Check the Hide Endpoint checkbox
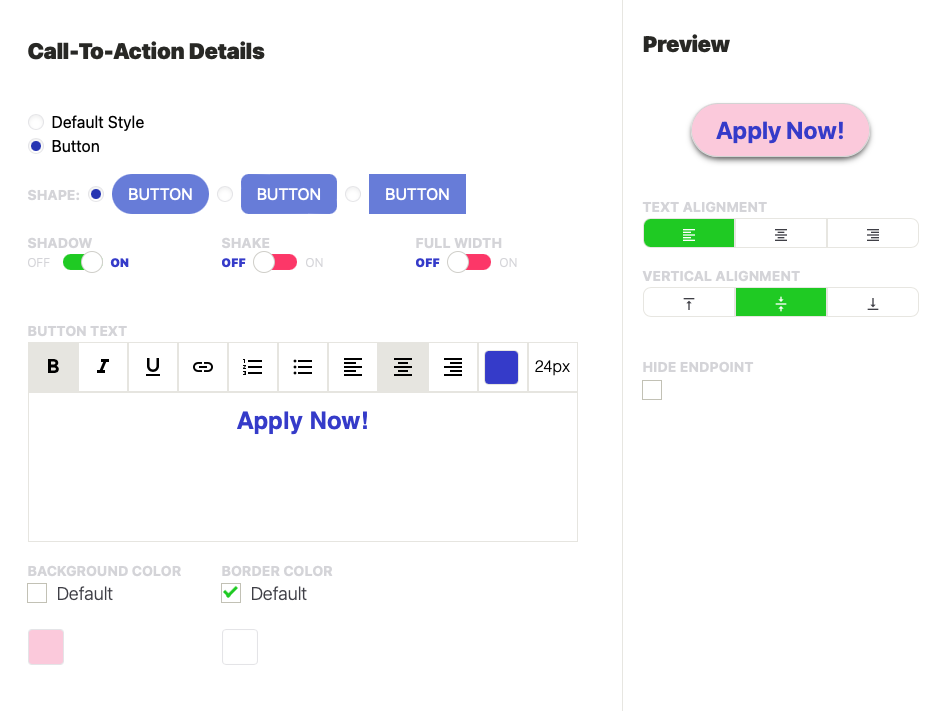940x711 pixels. pos(652,390)
